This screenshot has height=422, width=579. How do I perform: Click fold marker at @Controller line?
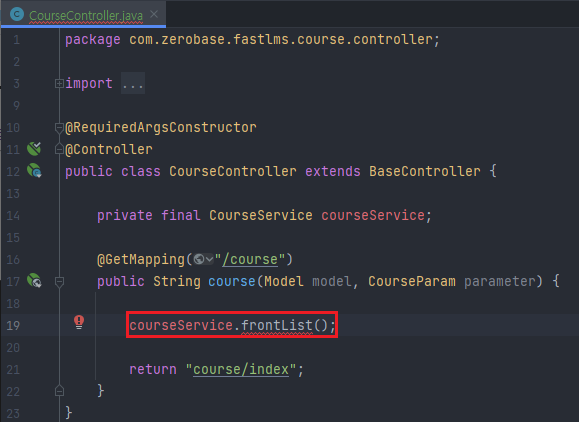pos(59,150)
